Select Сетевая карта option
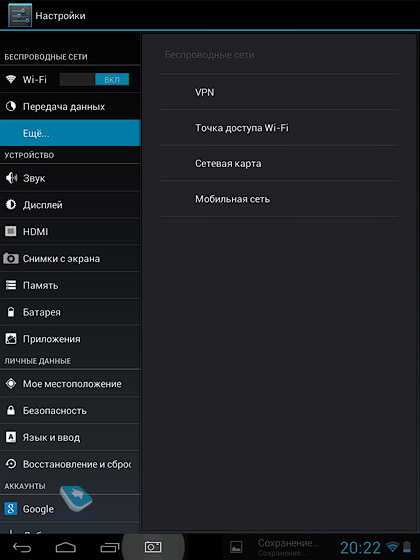This screenshot has width=420, height=560. tap(279, 163)
